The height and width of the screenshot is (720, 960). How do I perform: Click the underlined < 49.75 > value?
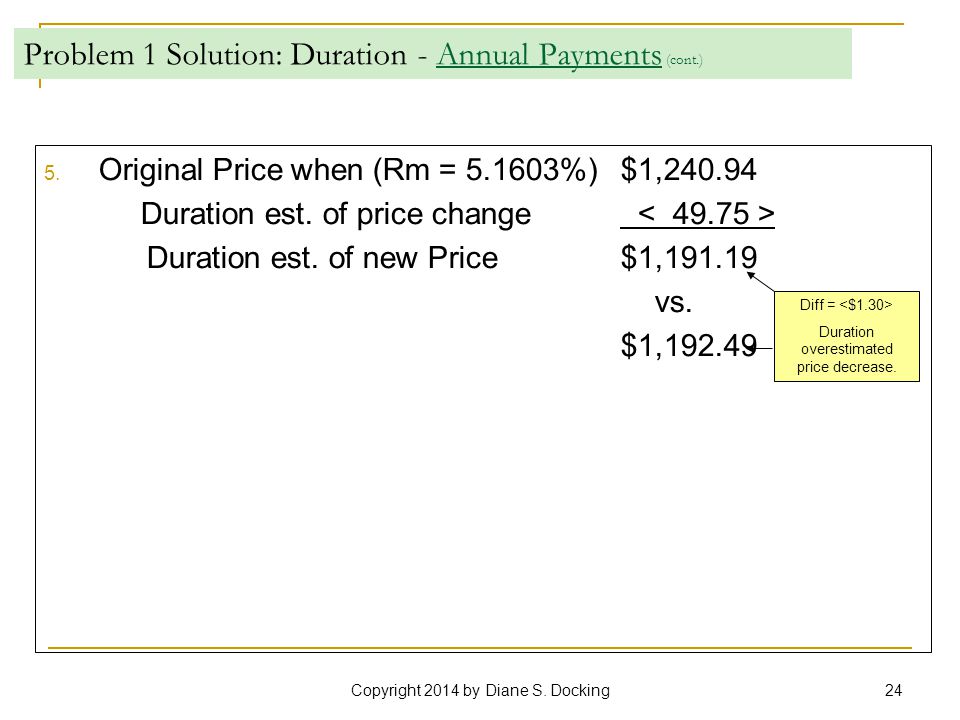click(x=705, y=214)
